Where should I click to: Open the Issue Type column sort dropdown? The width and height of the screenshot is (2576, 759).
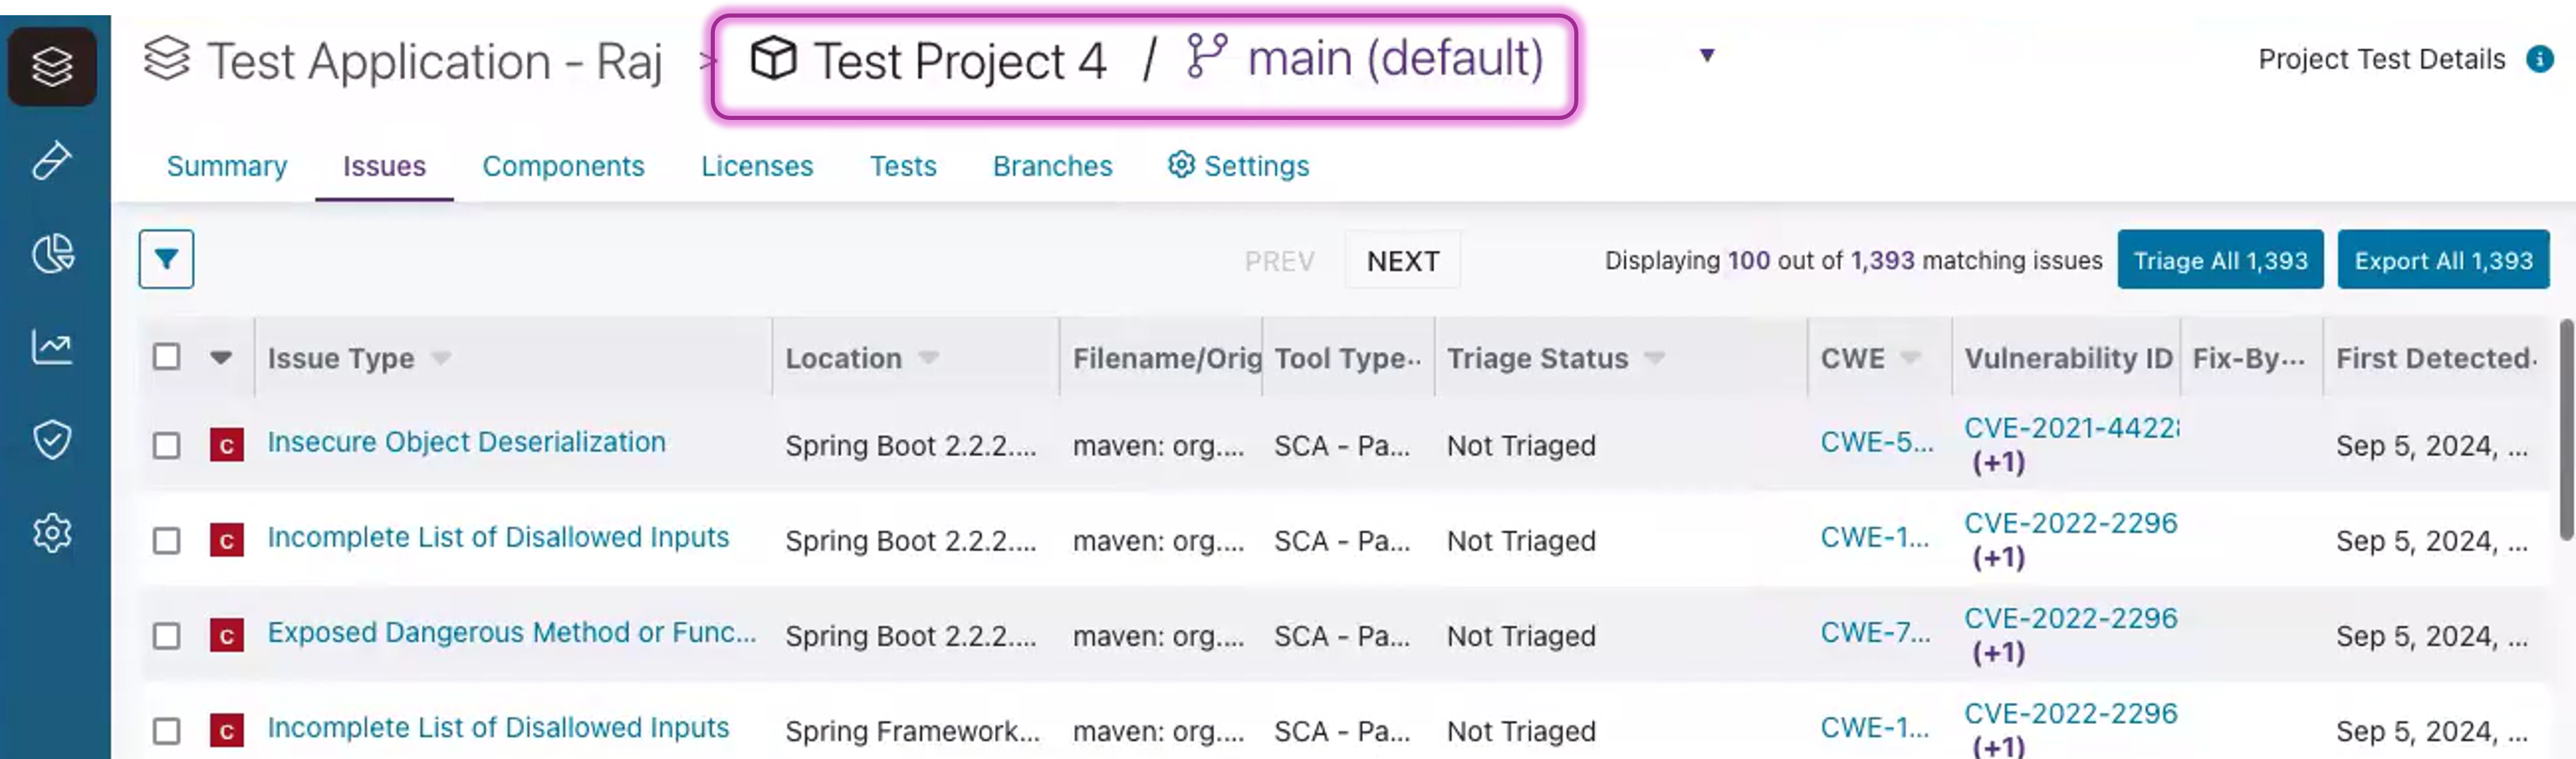[441, 358]
